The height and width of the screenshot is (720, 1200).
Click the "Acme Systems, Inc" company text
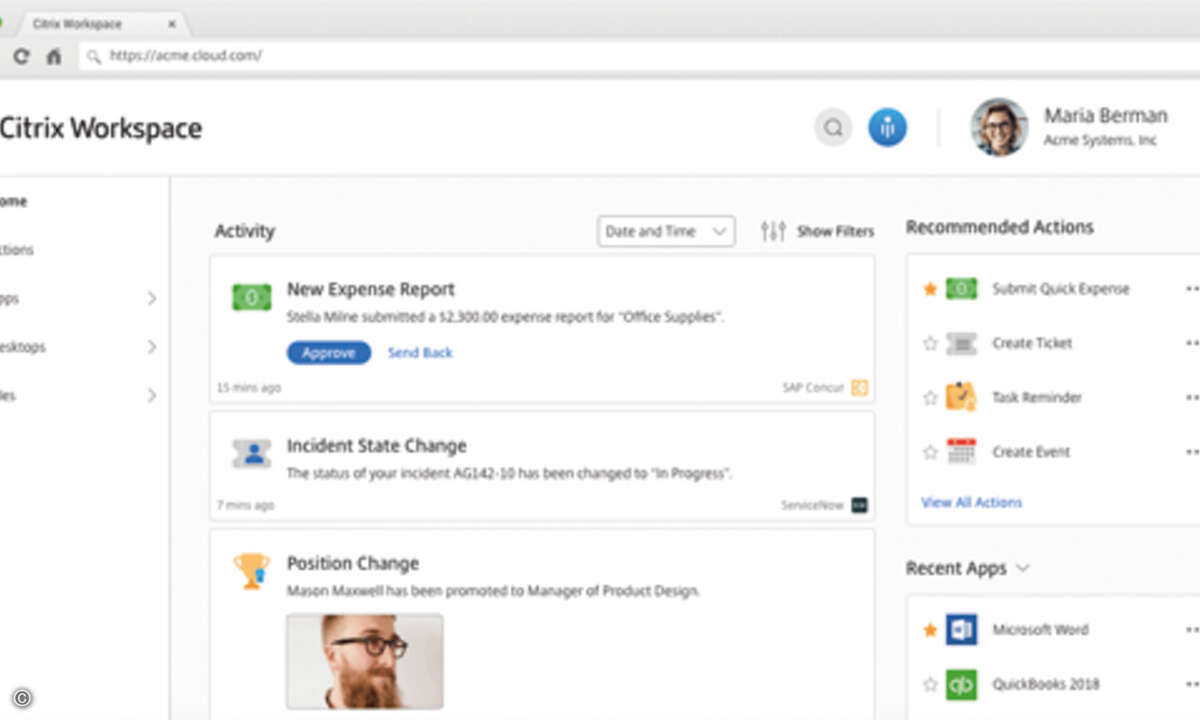1100,141
